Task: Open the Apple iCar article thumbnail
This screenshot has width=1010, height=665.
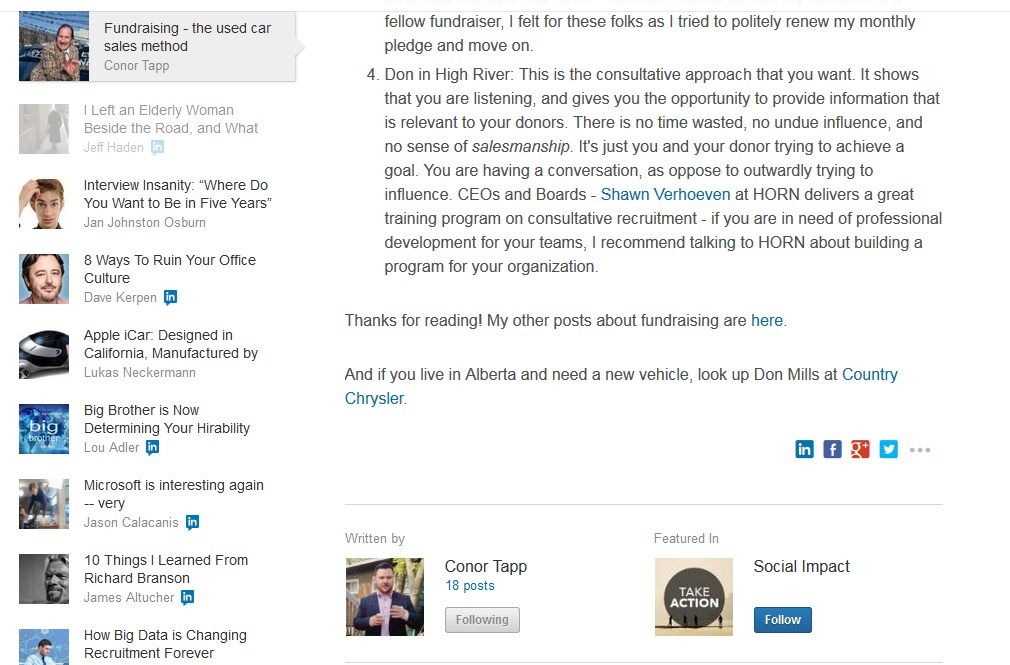Action: point(44,354)
